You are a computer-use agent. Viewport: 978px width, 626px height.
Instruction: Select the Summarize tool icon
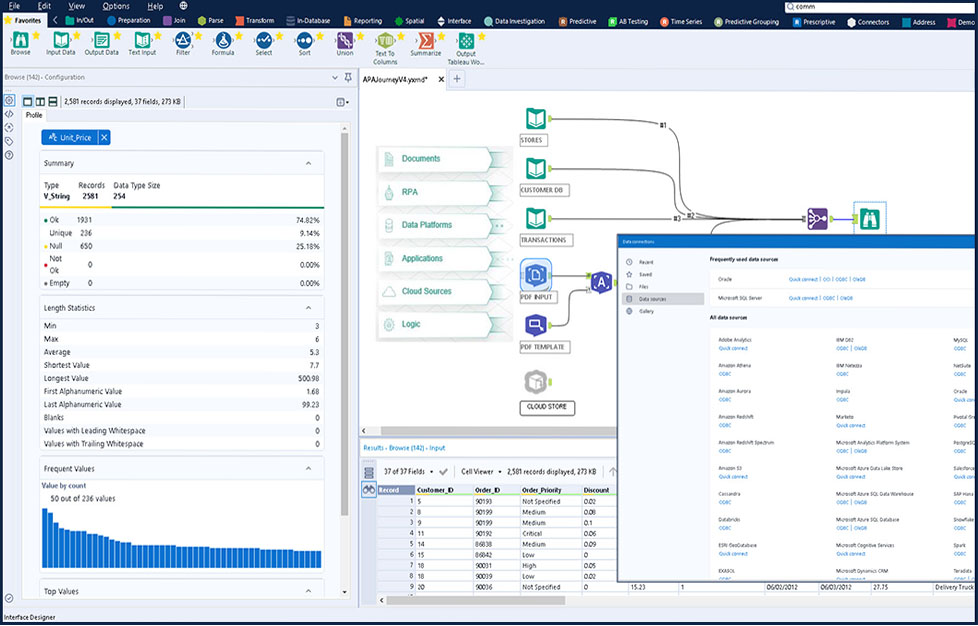point(426,40)
